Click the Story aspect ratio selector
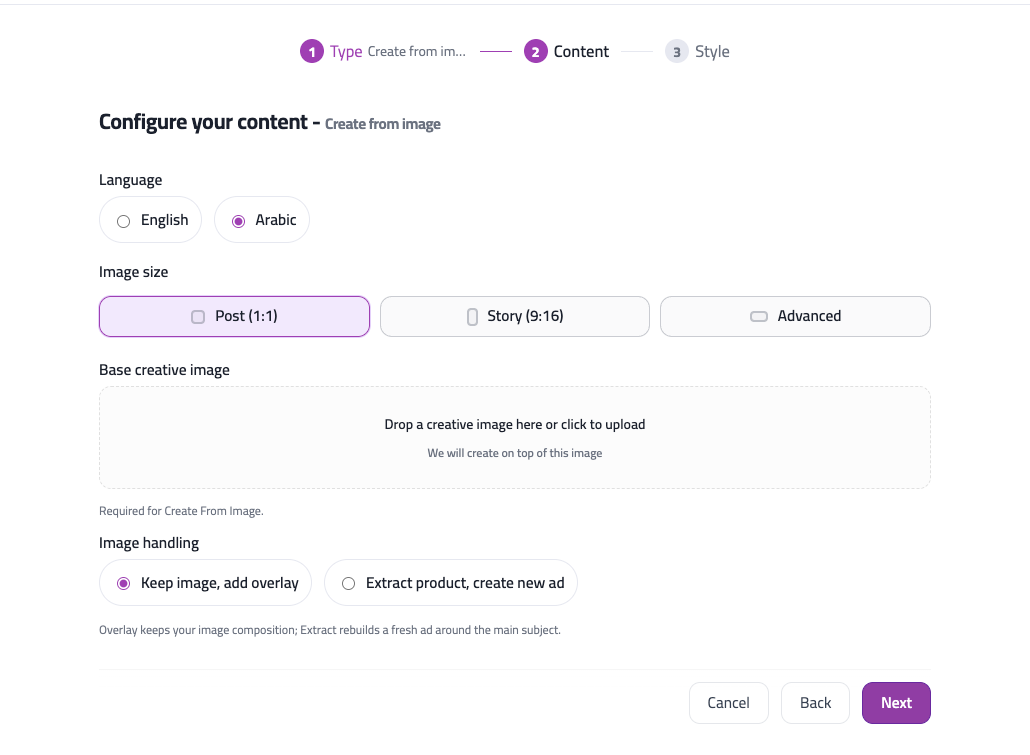Screen dimensions: 1030x755 514,316
